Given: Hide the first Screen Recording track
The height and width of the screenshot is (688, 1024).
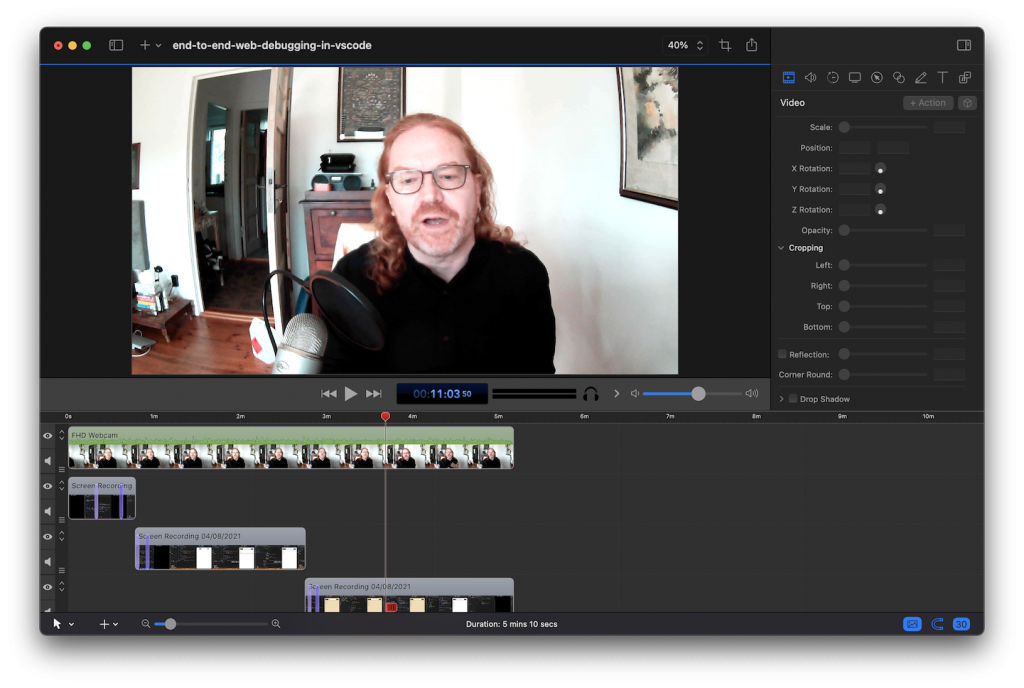Looking at the screenshot, I should tap(48, 486).
